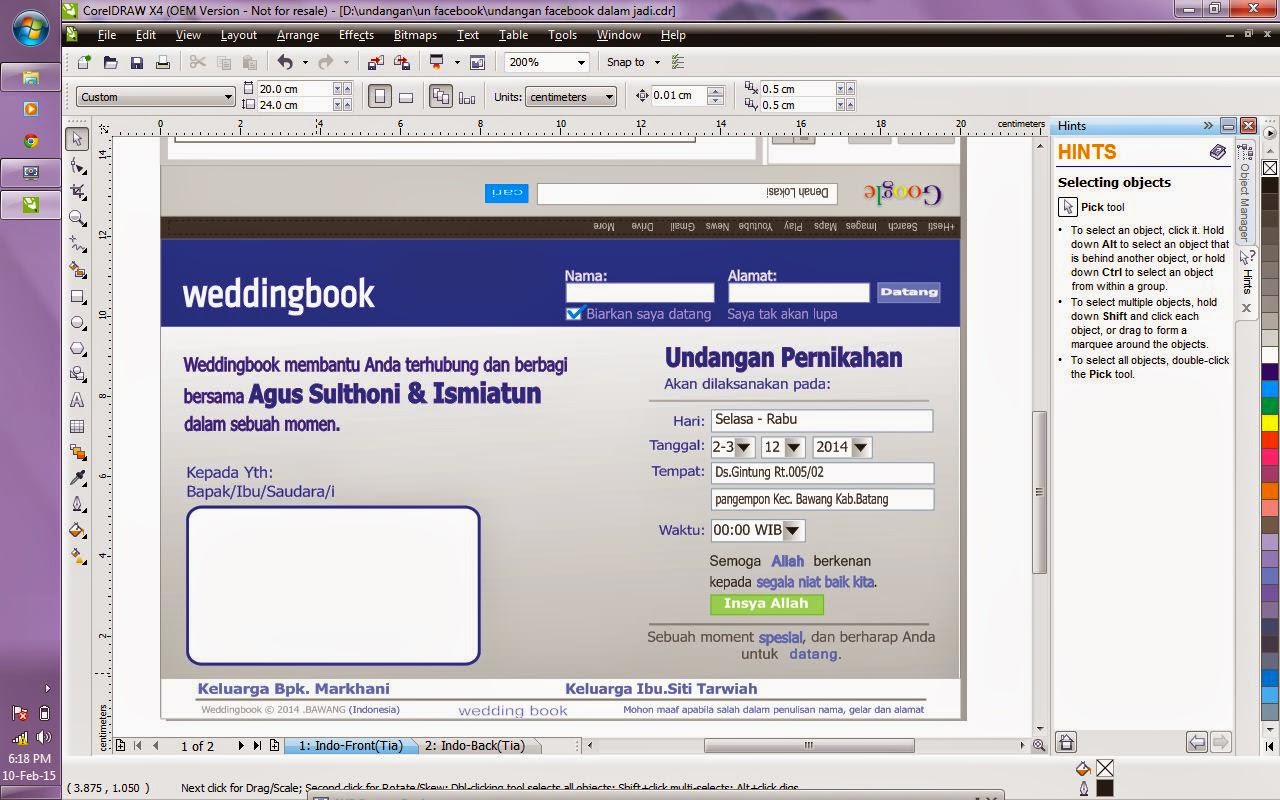Pick the yellow color swatch
The height and width of the screenshot is (800, 1280).
pyautogui.click(x=1270, y=422)
